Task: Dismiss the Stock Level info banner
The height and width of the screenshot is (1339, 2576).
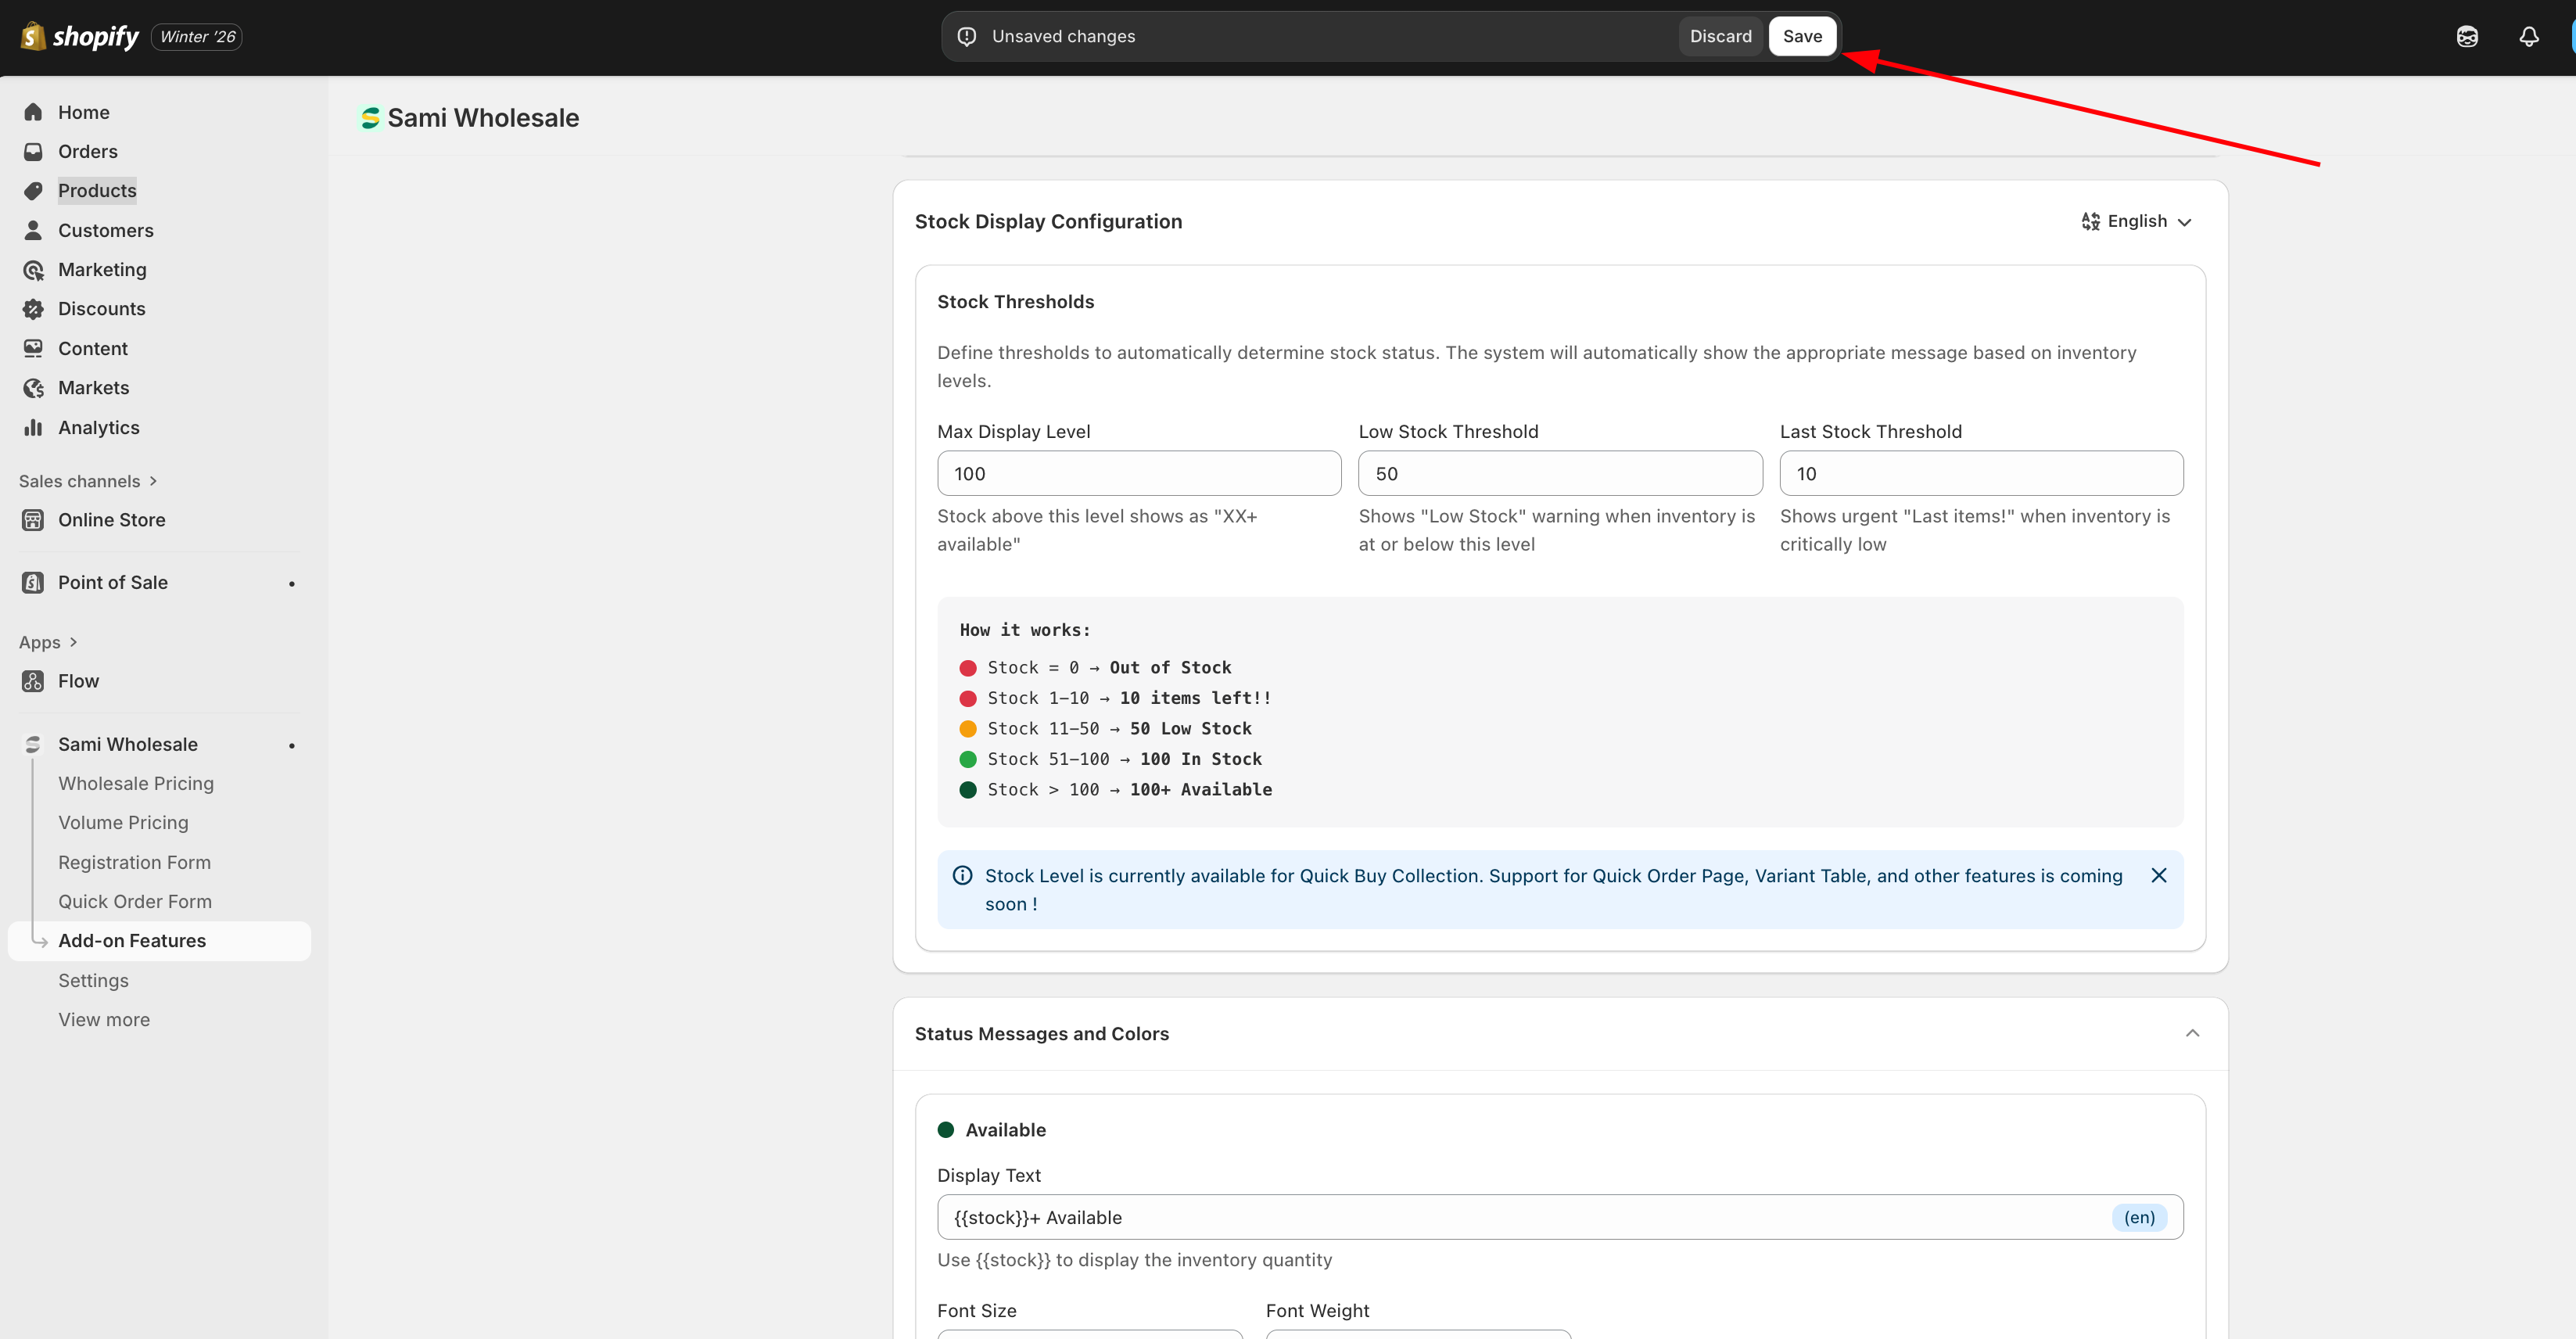Action: (2158, 875)
